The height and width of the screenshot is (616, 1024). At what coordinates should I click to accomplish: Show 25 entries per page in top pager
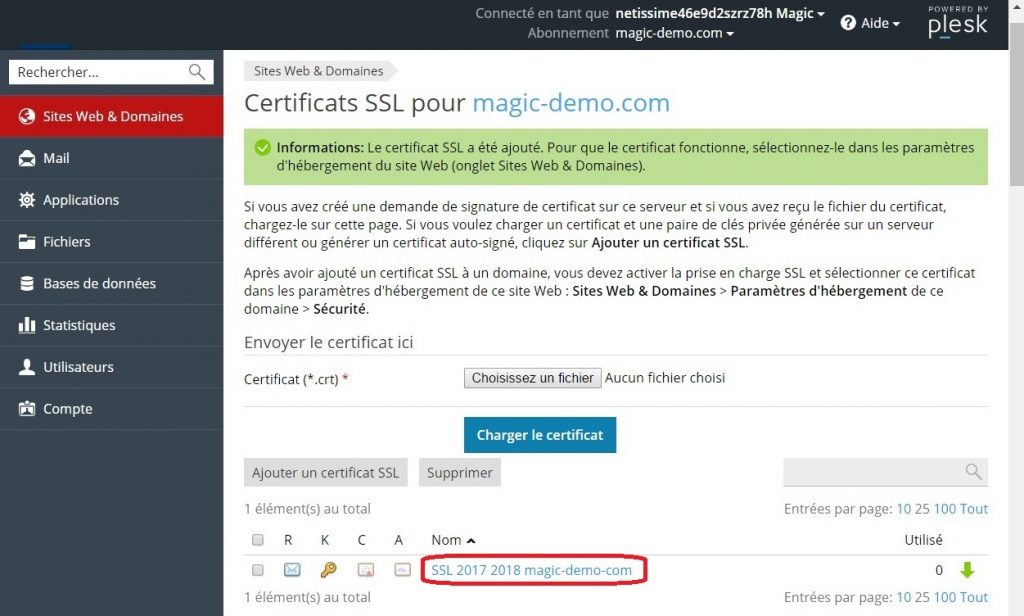click(x=922, y=509)
